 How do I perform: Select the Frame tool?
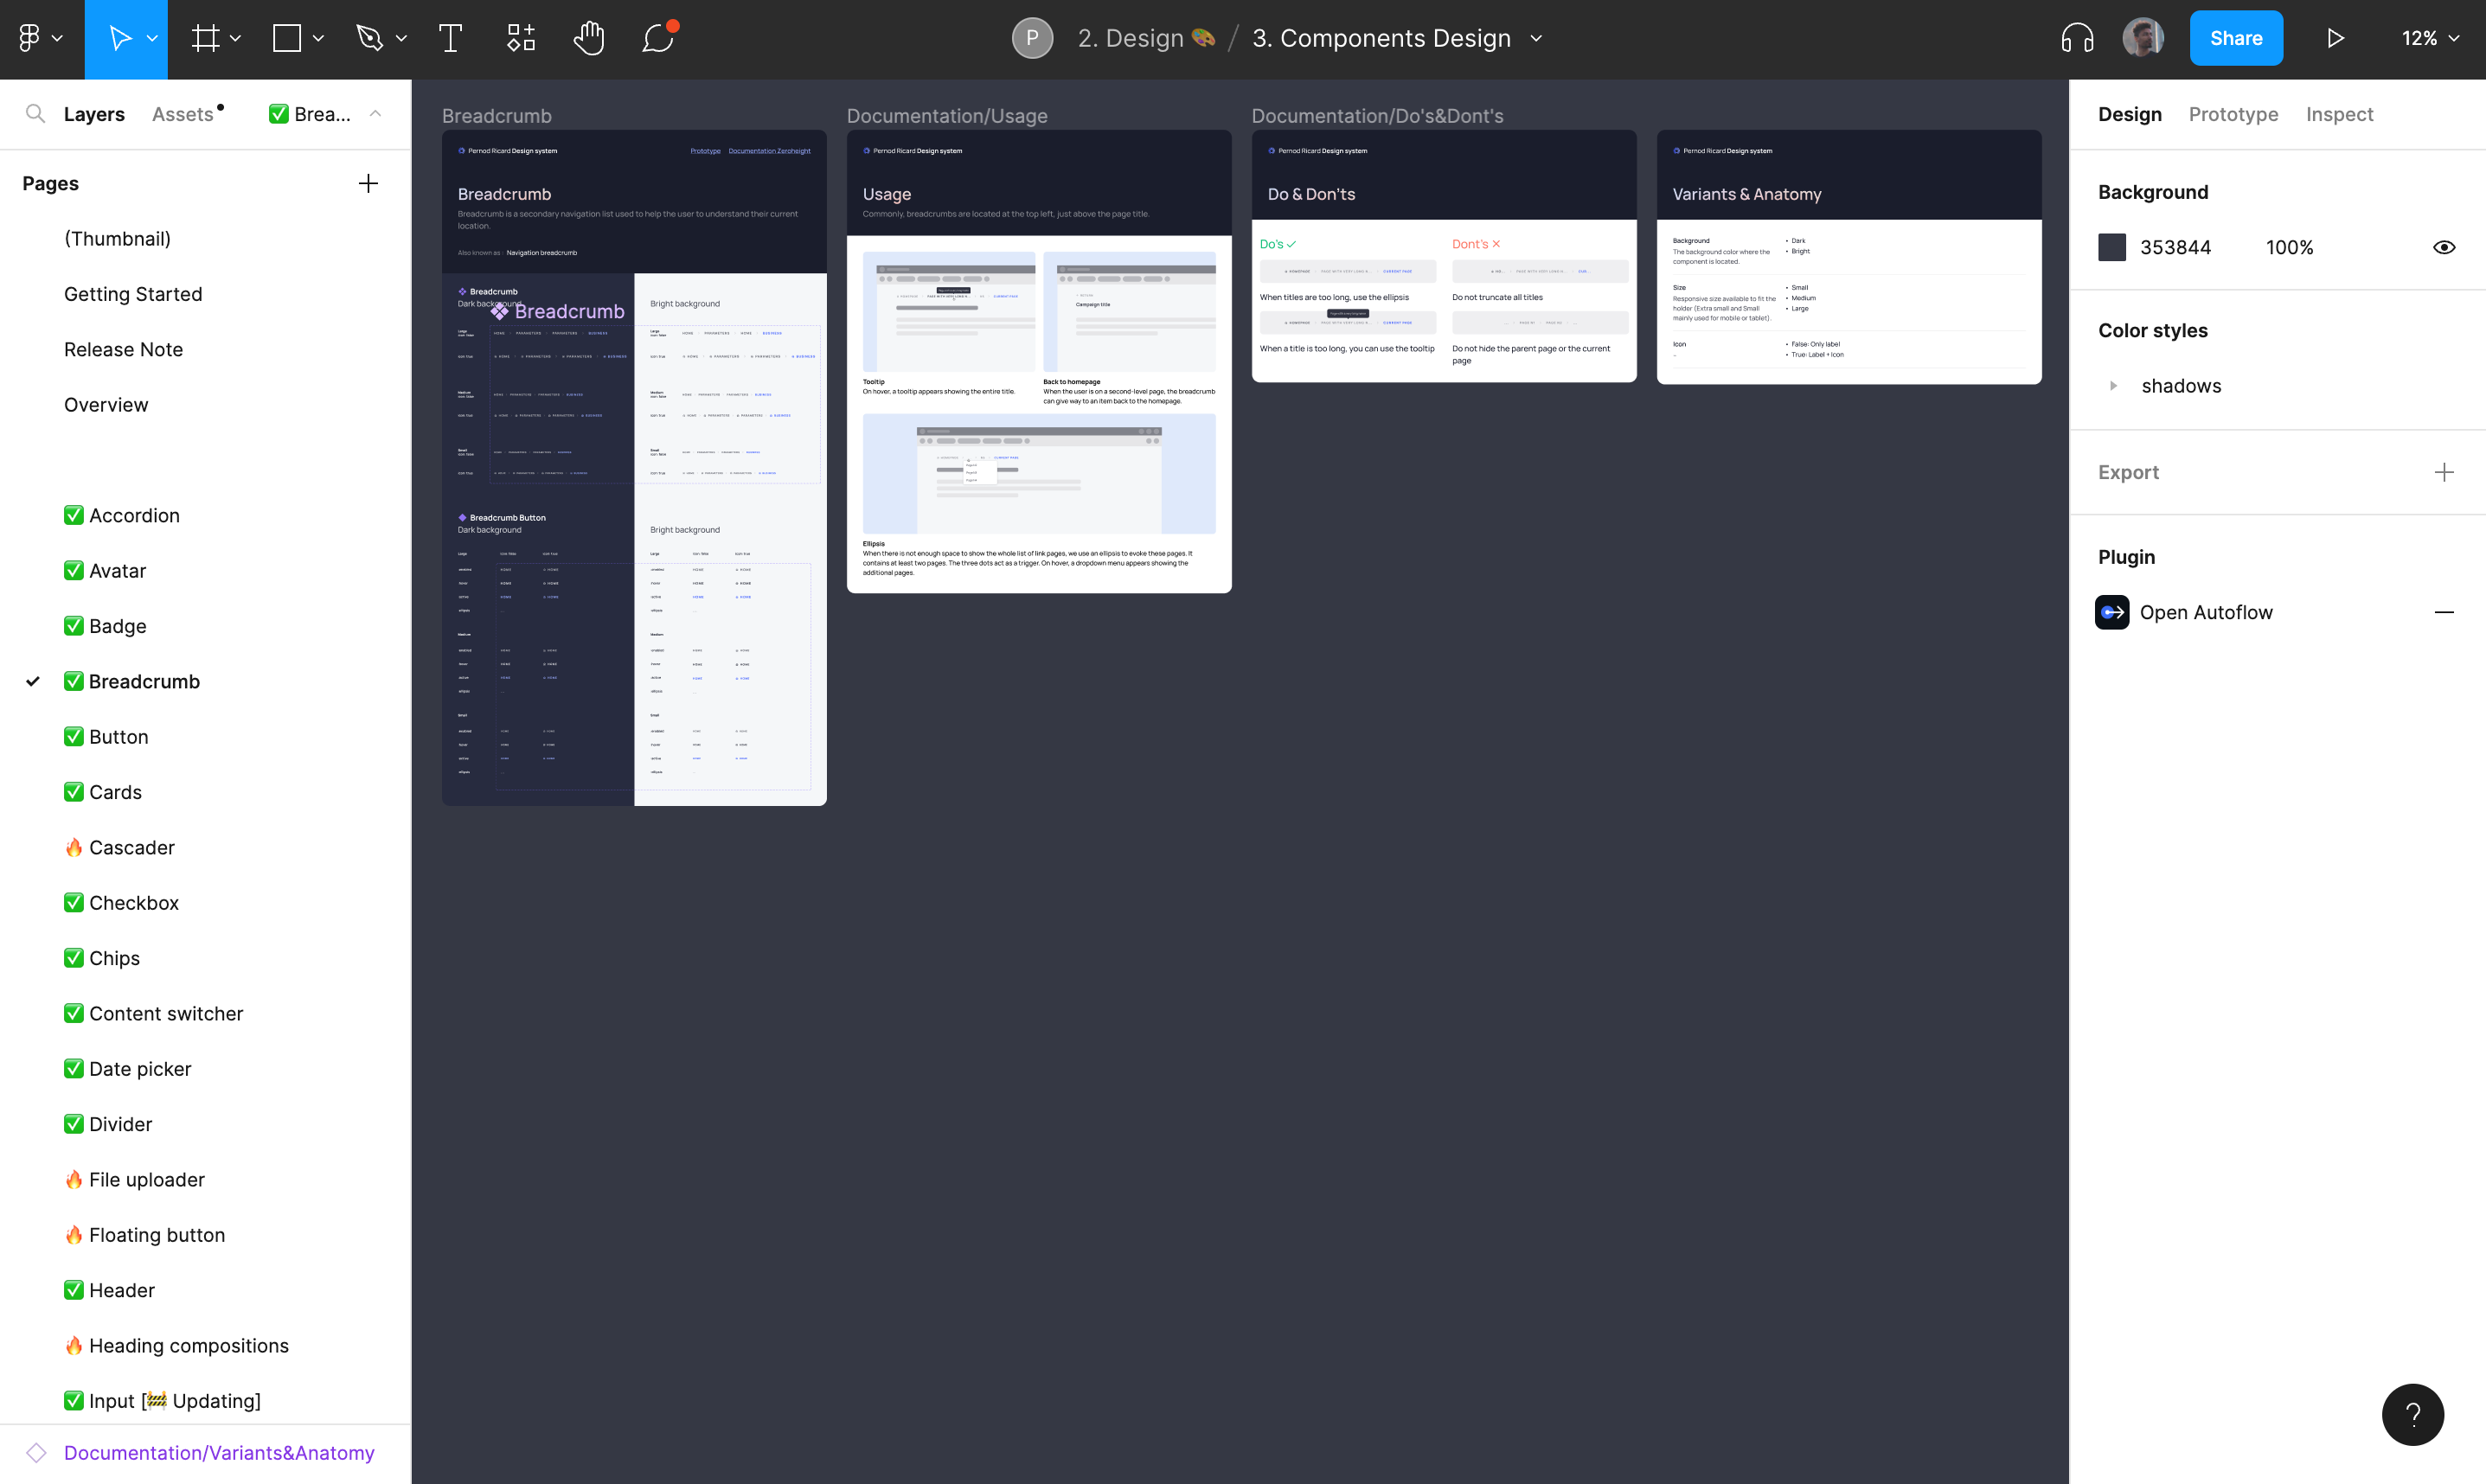205,39
